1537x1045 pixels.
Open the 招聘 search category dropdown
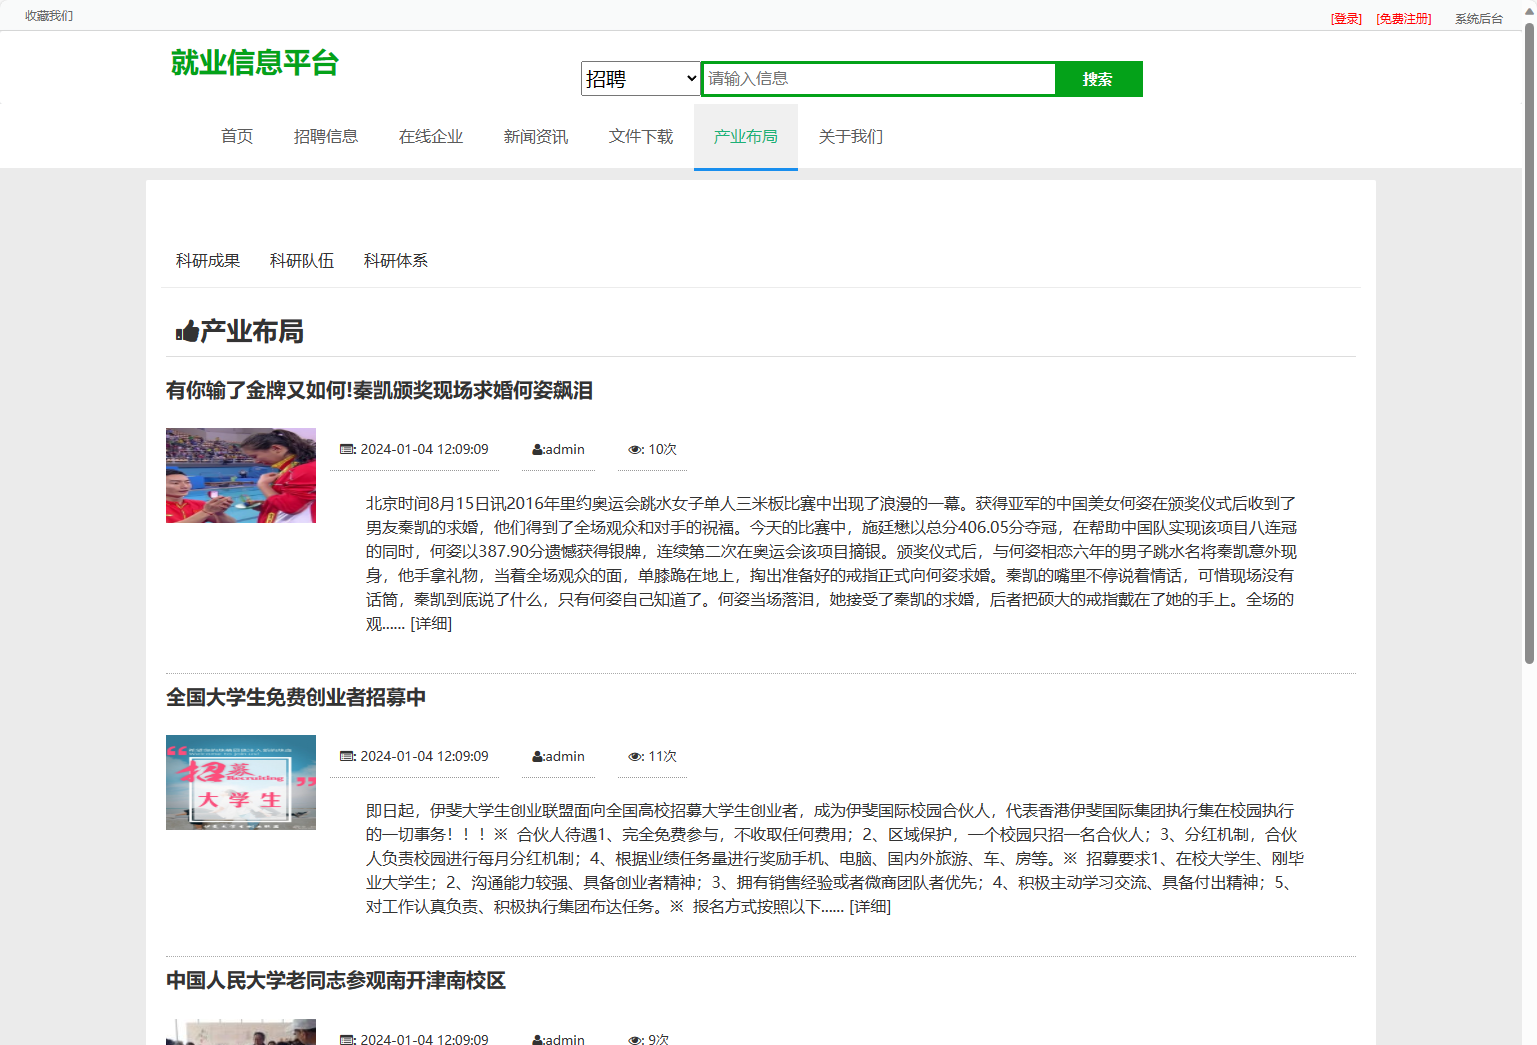(x=640, y=78)
